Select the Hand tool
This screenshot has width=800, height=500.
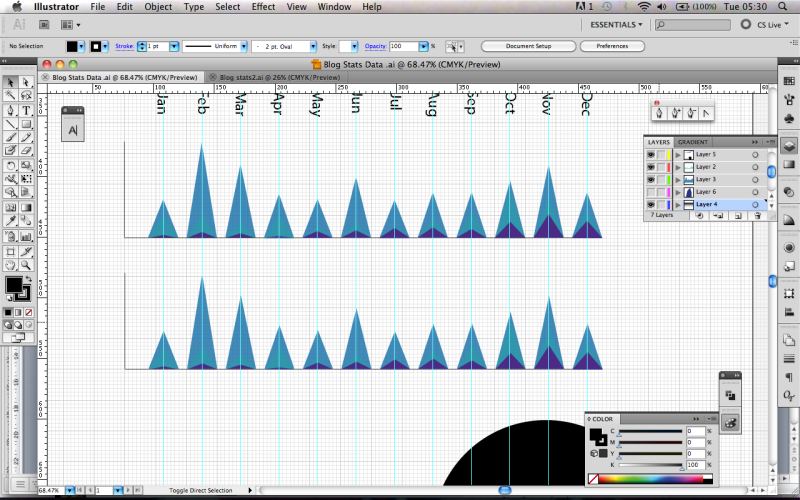point(10,265)
